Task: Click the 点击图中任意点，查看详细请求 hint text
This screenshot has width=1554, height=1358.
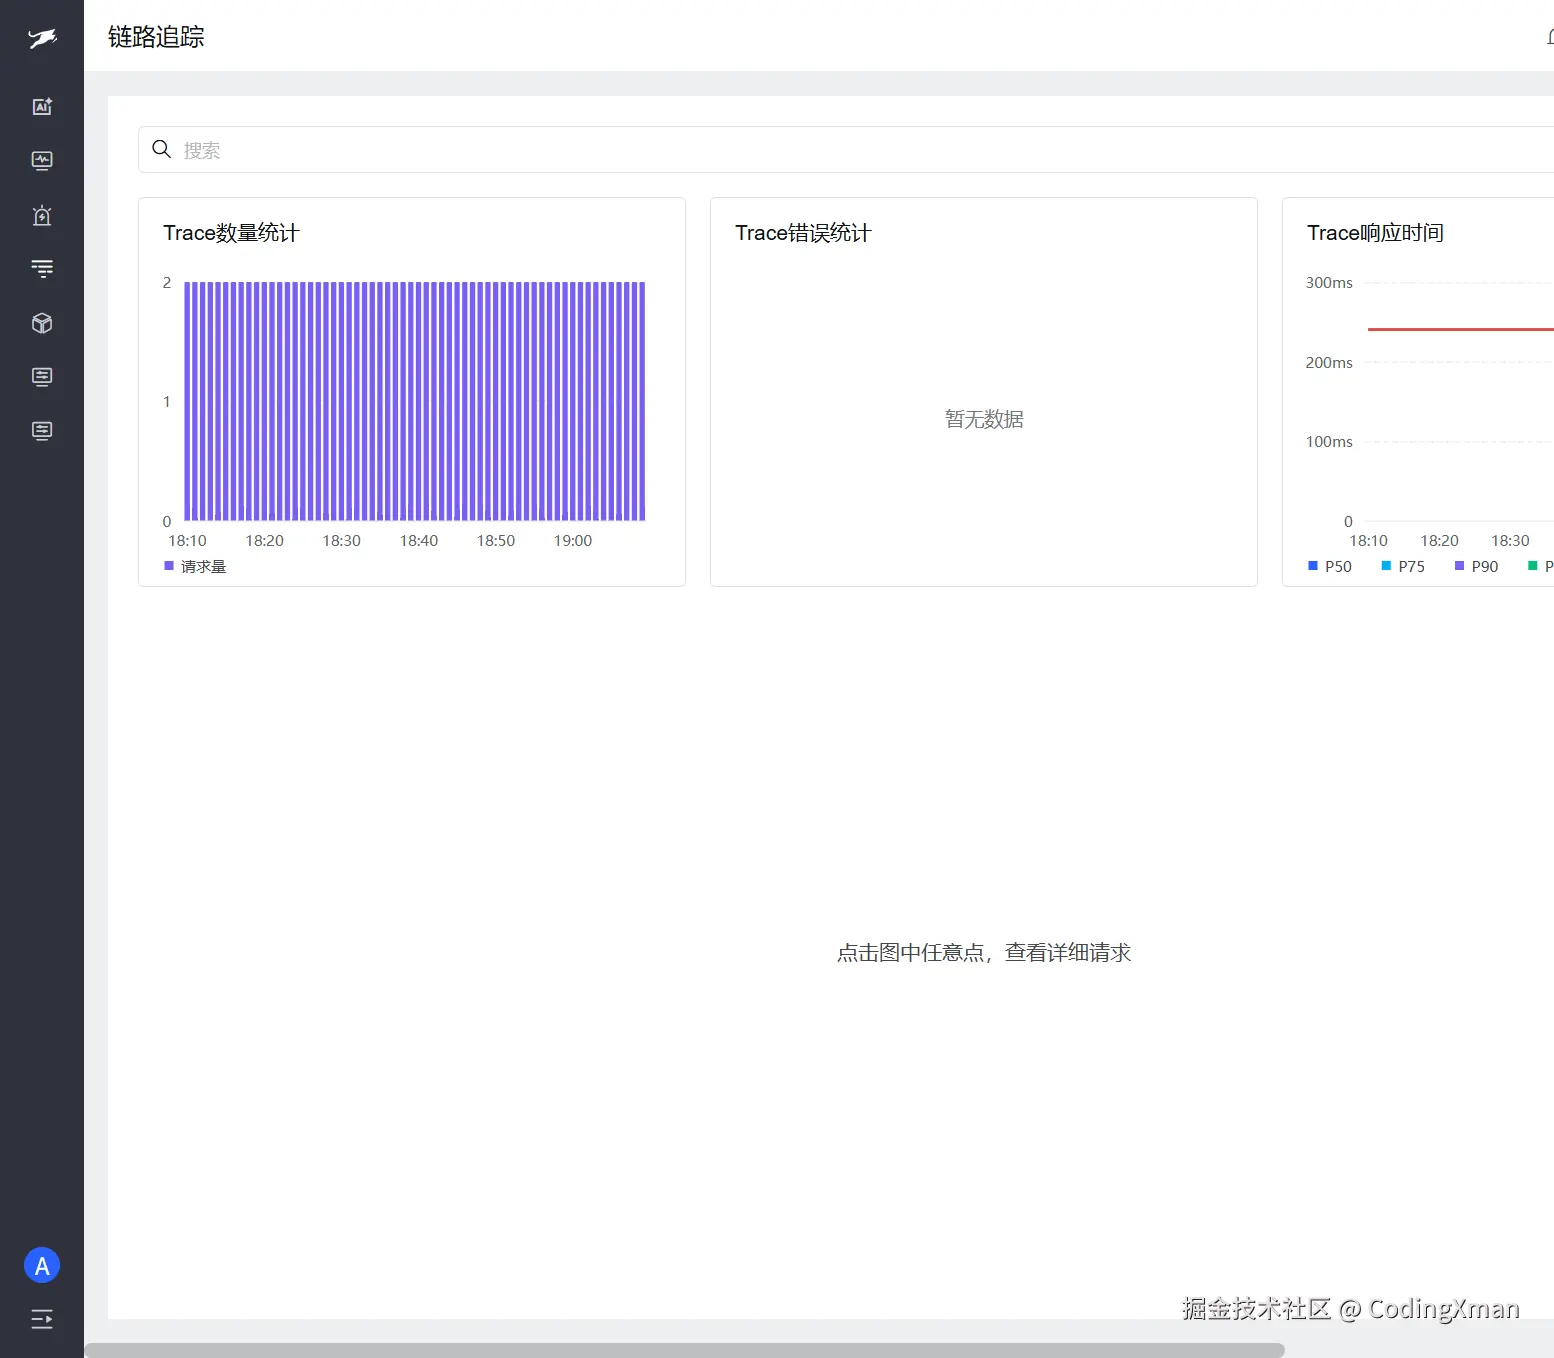Action: [984, 953]
